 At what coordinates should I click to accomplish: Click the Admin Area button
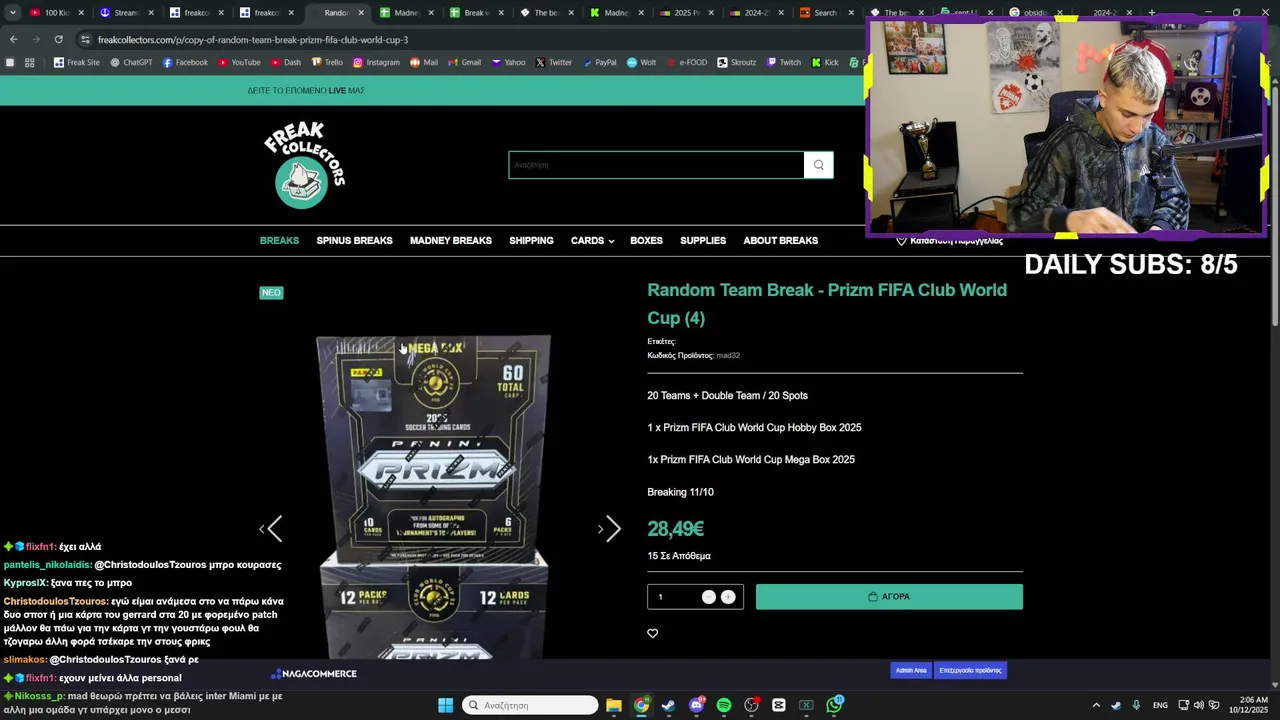click(x=911, y=670)
